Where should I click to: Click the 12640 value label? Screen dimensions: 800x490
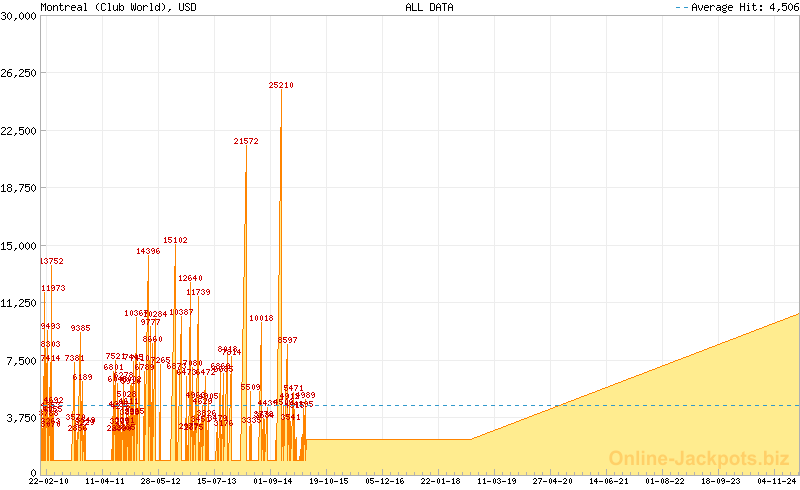click(190, 279)
